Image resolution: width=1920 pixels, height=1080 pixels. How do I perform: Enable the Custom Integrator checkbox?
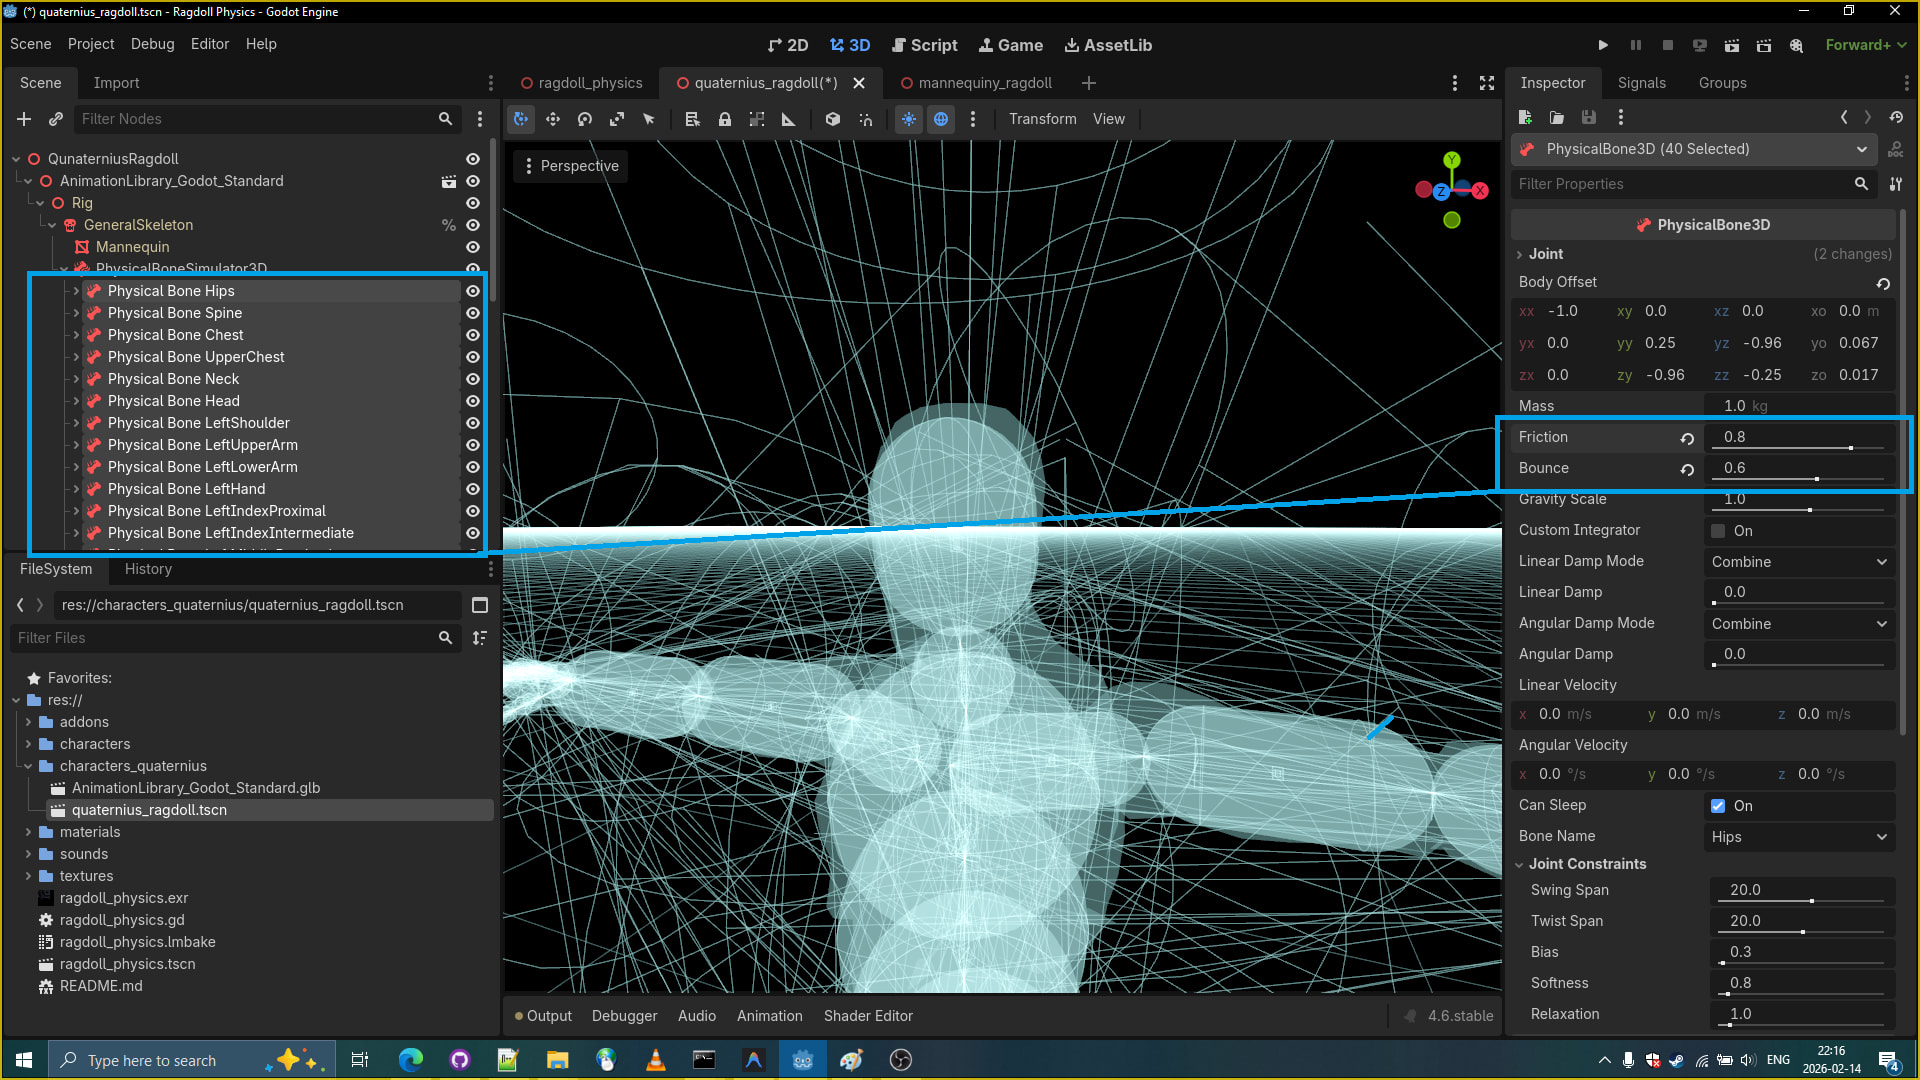[x=1718, y=531]
